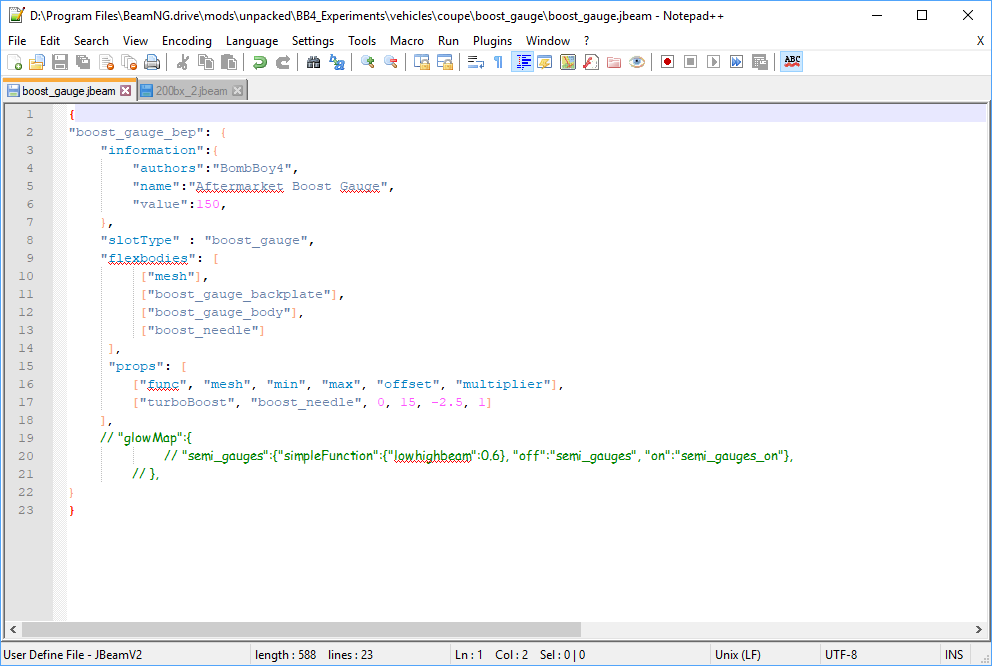The width and height of the screenshot is (992, 666).
Task: Click the horizontal scrollbar left arrow
Action: click(x=13, y=629)
